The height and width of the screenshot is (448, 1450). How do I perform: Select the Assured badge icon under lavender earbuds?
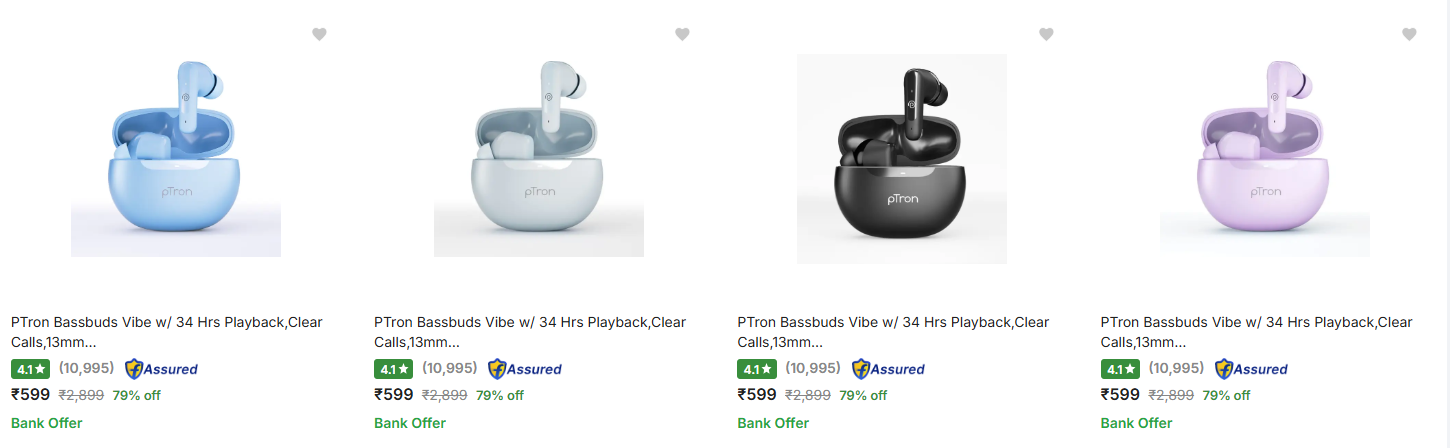[1251, 369]
